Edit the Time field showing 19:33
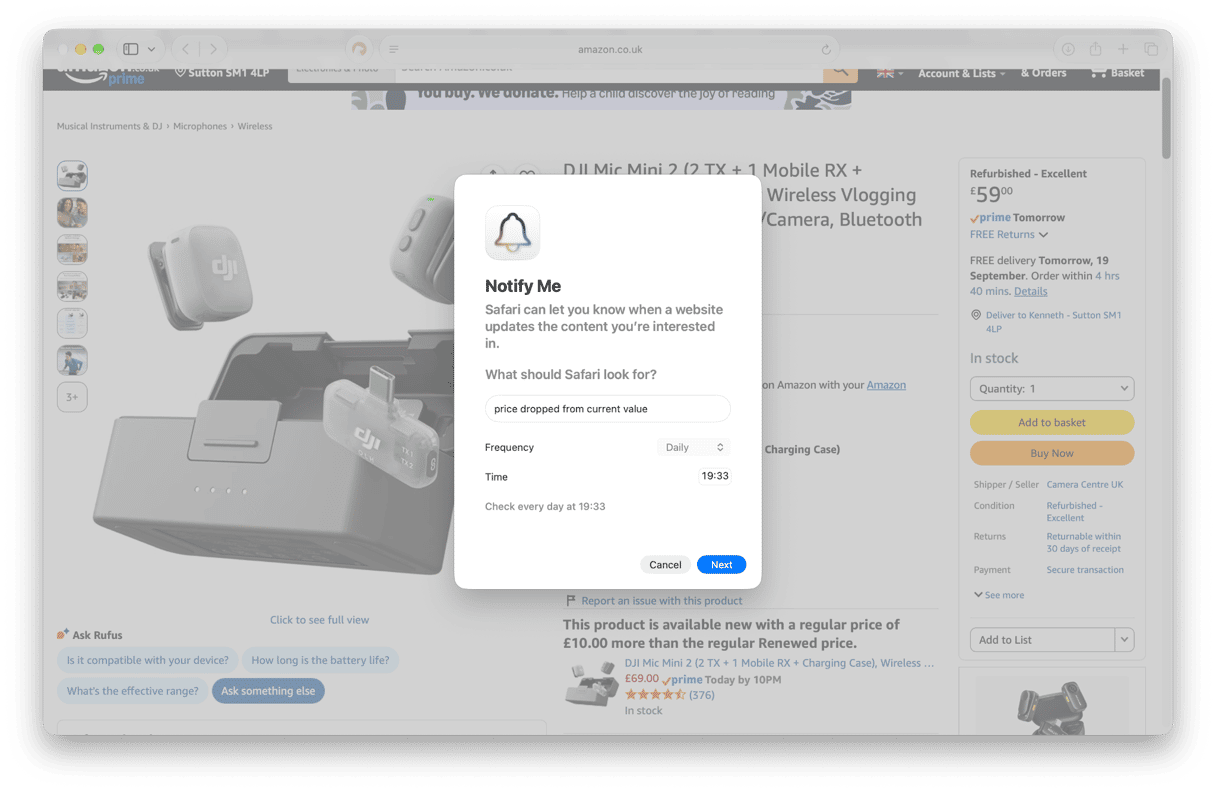 pos(715,476)
